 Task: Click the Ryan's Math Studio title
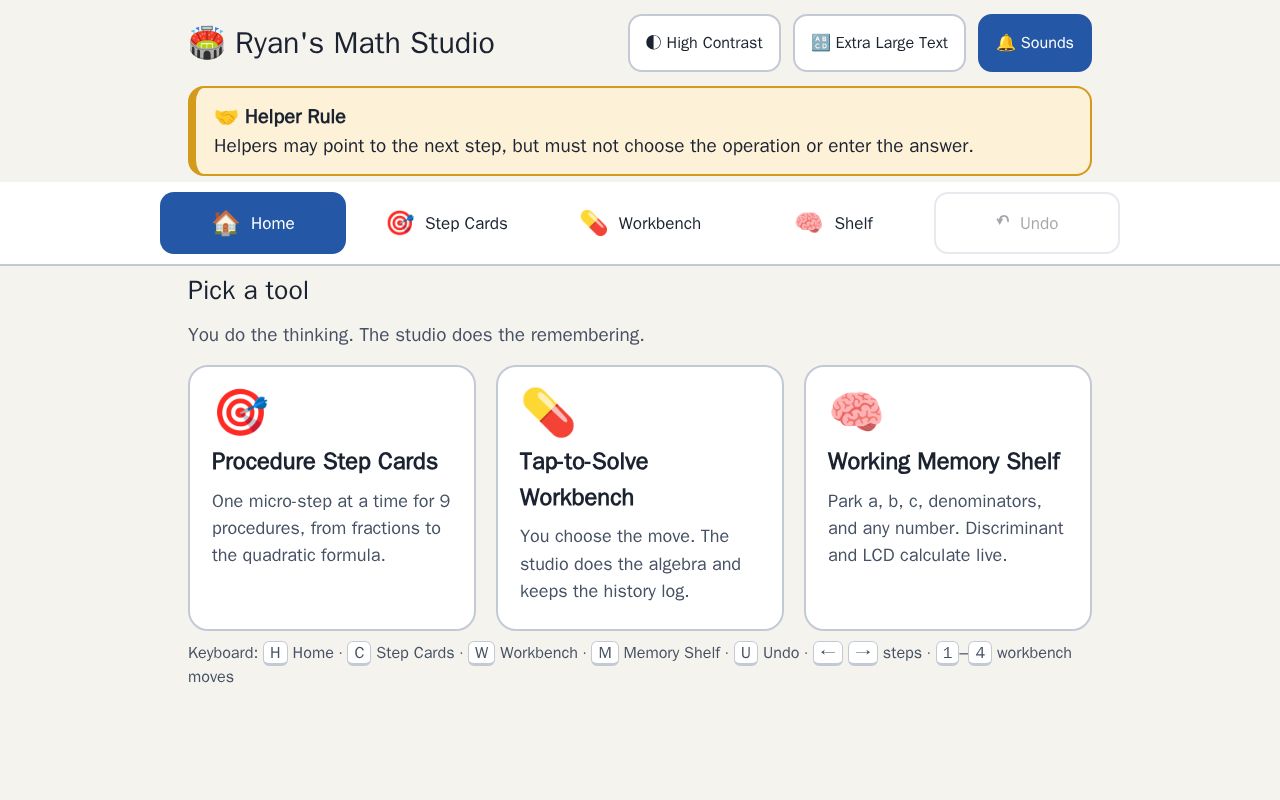coord(365,43)
